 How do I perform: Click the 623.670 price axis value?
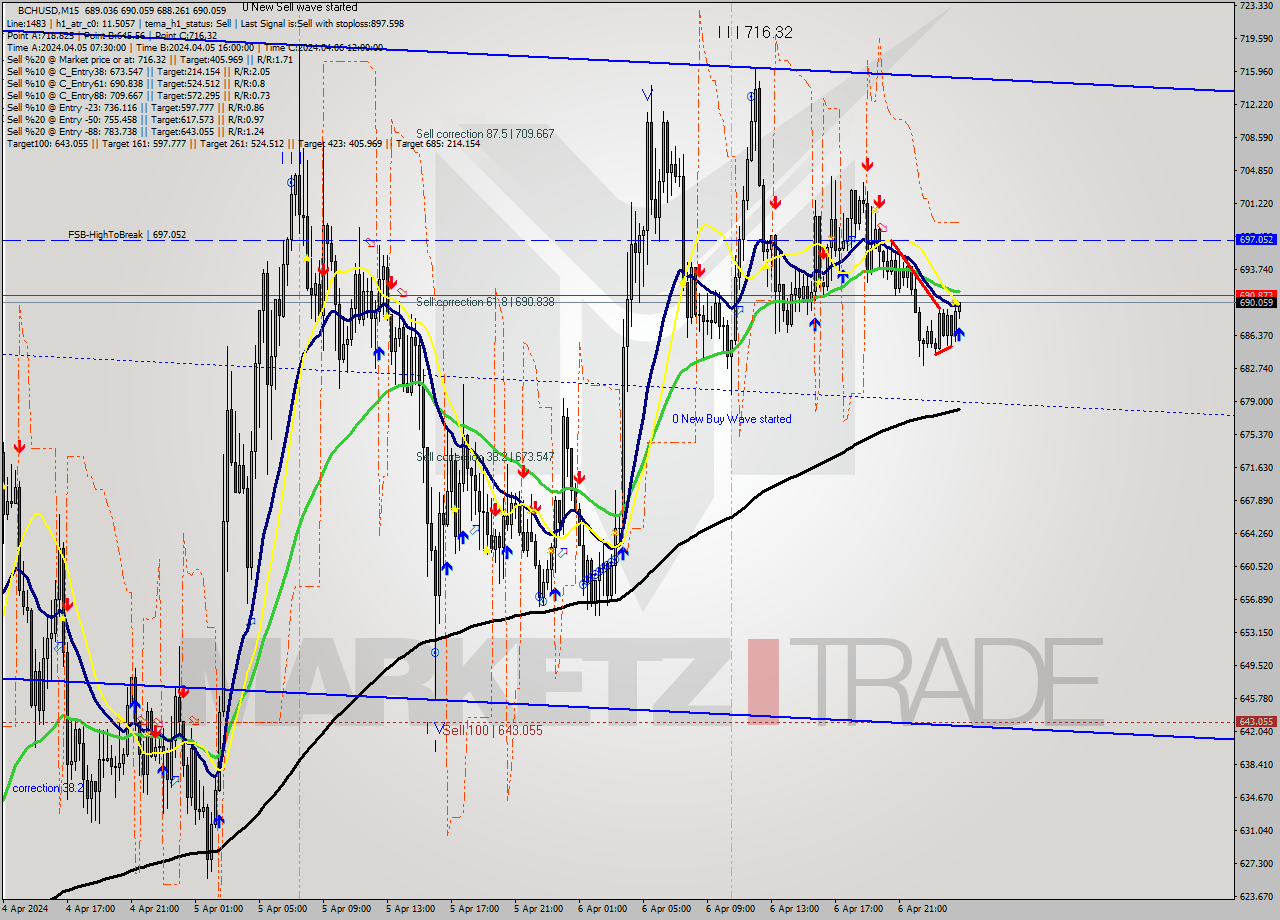pyautogui.click(x=1255, y=896)
